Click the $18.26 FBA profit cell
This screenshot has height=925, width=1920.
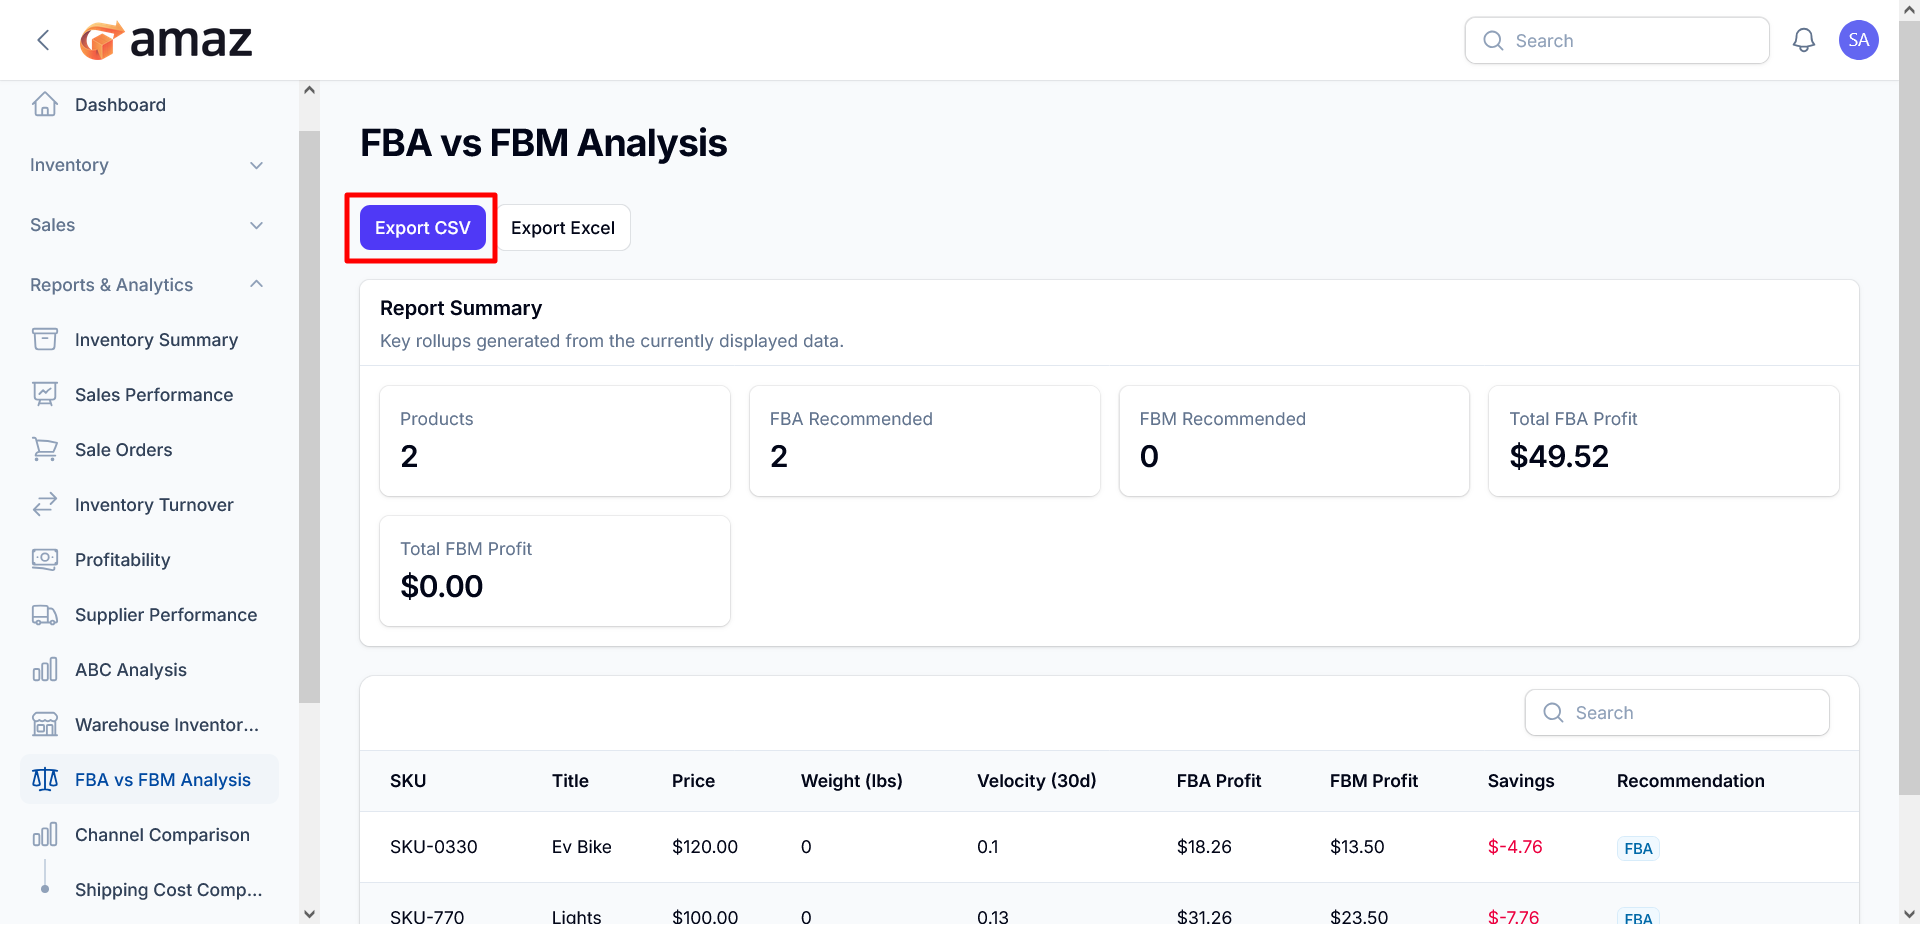[x=1204, y=847]
